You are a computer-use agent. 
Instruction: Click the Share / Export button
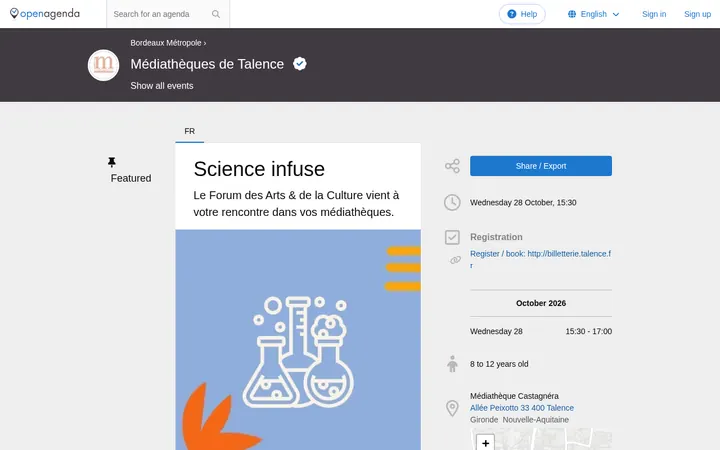541,166
